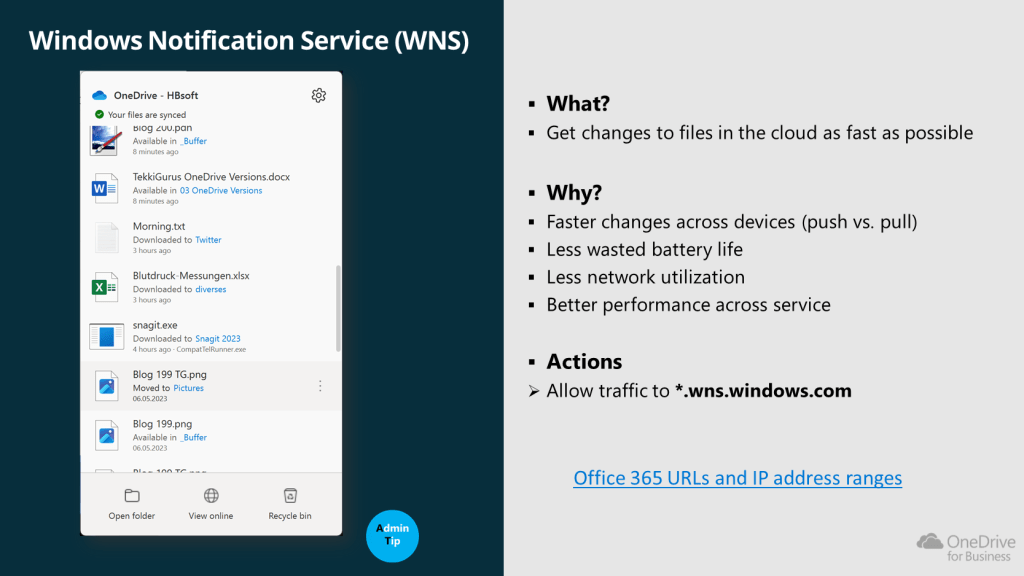Click Excel icon for Blutdruck-Messungen.xlsx

tap(105, 286)
